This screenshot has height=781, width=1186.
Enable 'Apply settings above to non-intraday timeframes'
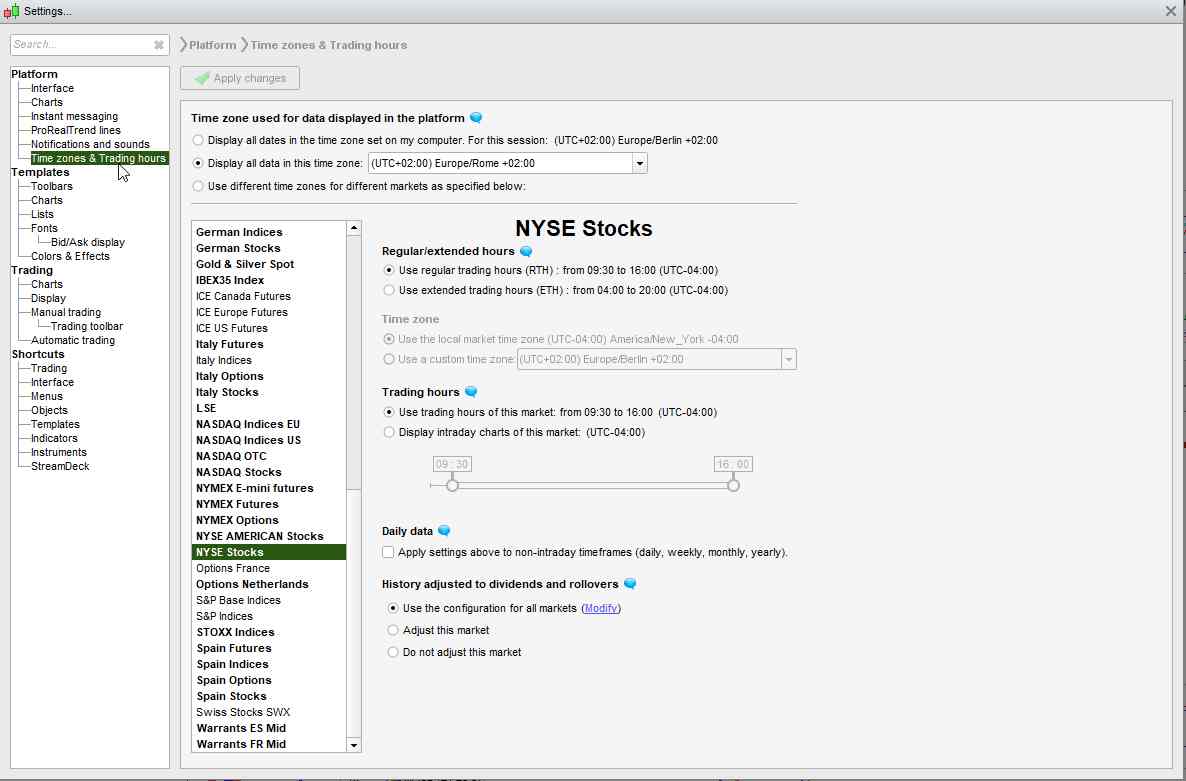coord(388,552)
